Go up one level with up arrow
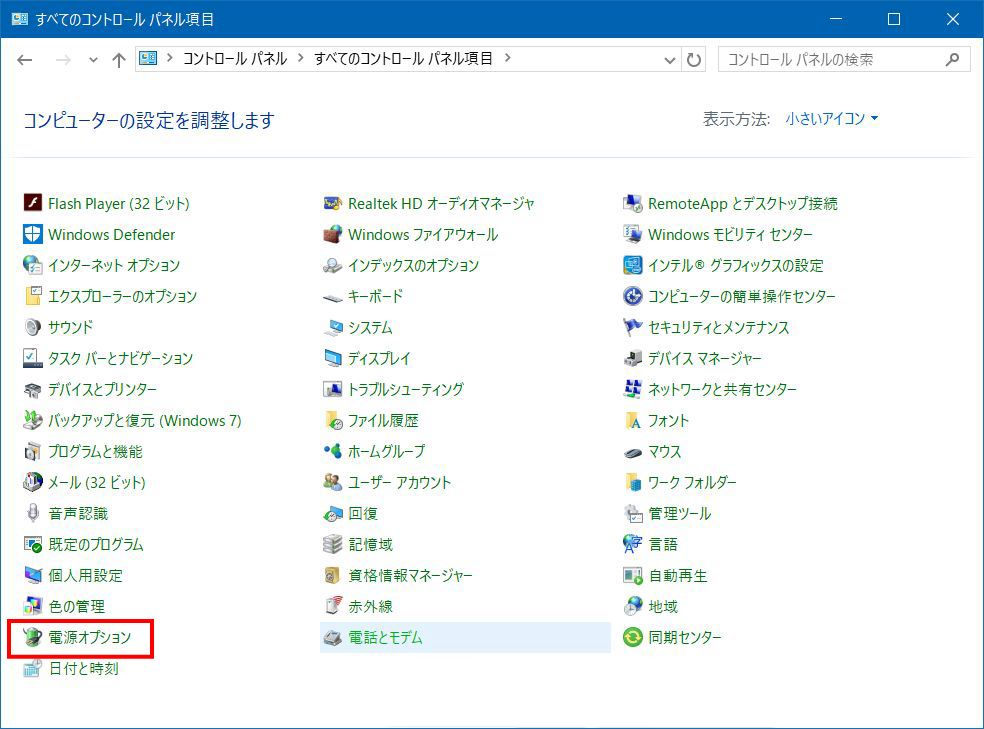This screenshot has width=984, height=729. point(119,60)
